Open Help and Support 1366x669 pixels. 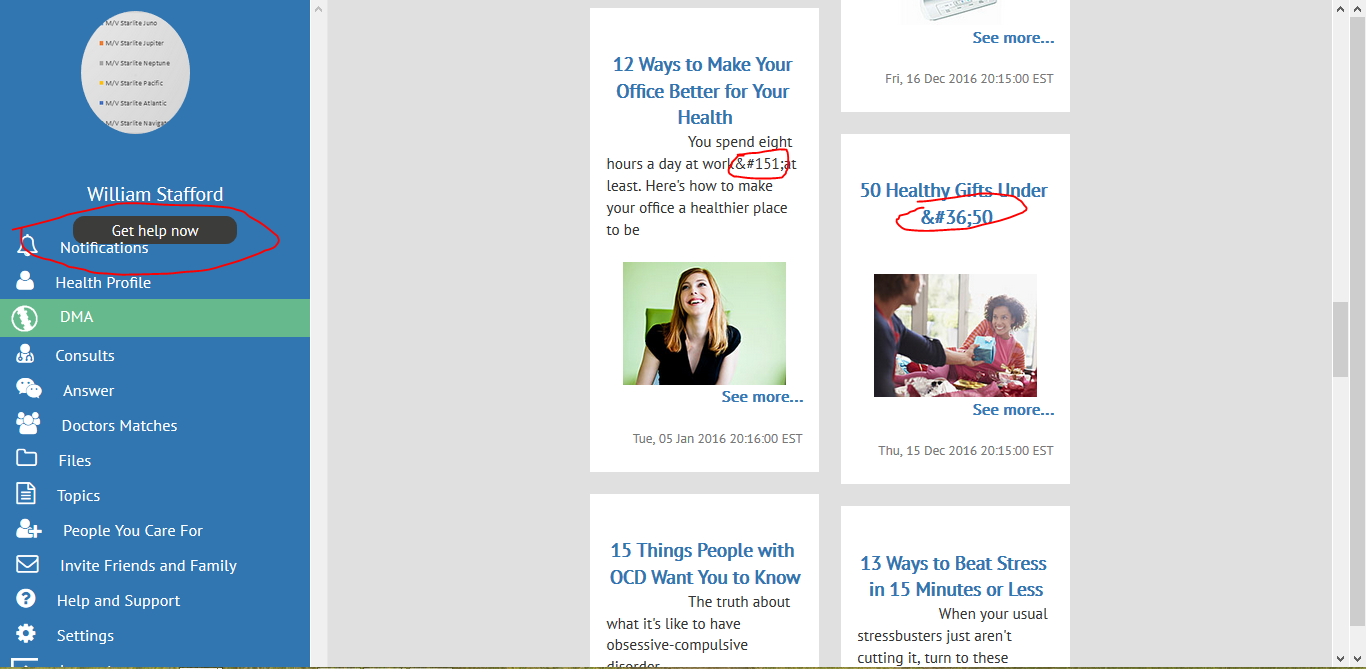[x=118, y=601]
